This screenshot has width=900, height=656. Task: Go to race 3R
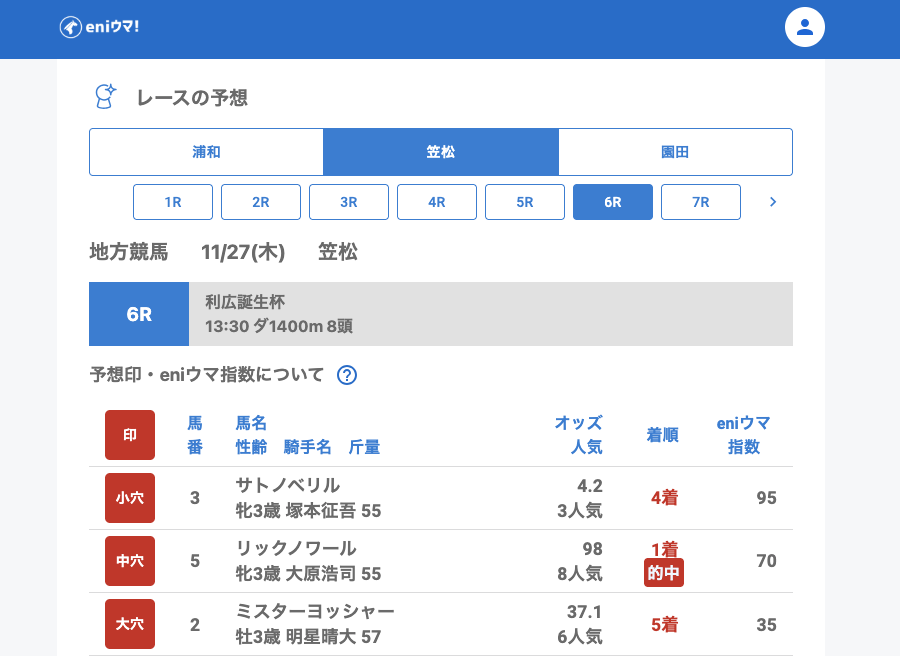coord(349,202)
